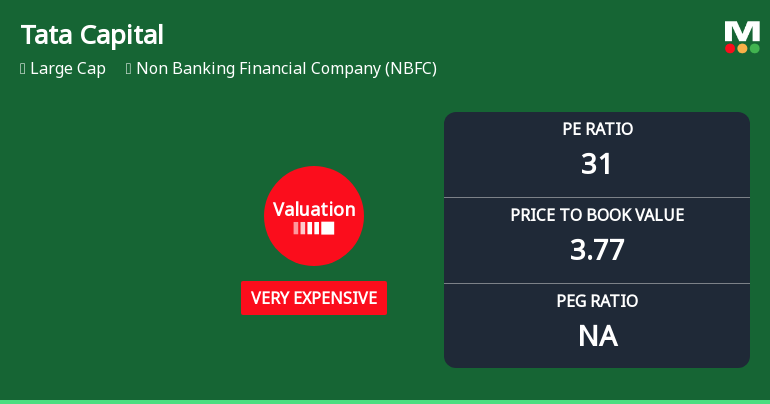This screenshot has width=770, height=404.
Task: Open the Non Banking Financial Company (NBFC) label
Action: coord(286,69)
